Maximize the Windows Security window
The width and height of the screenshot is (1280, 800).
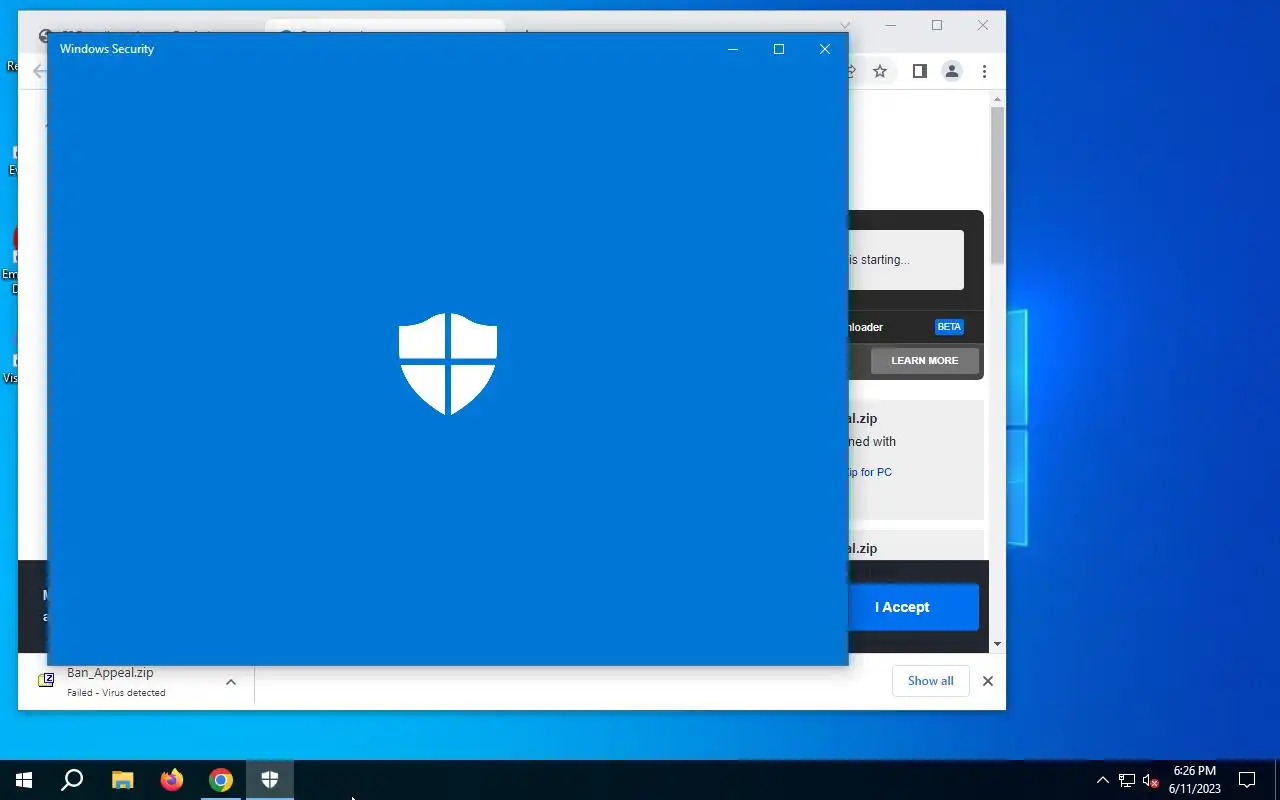(779, 49)
